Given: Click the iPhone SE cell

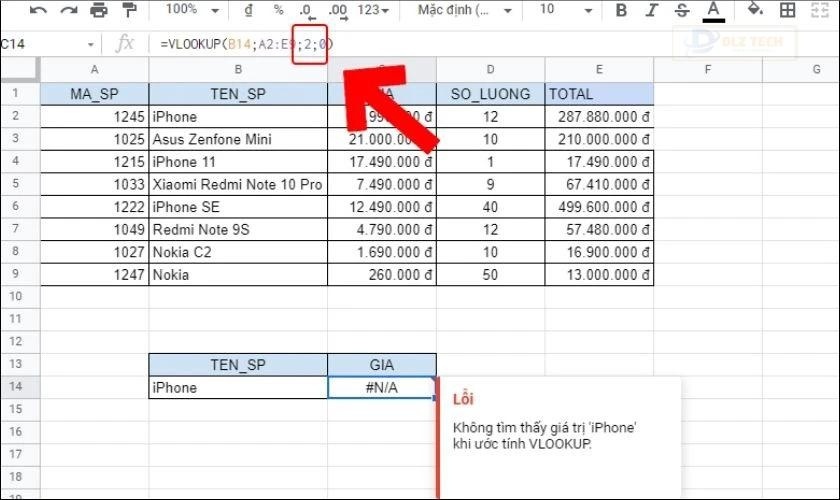Looking at the screenshot, I should [x=238, y=206].
